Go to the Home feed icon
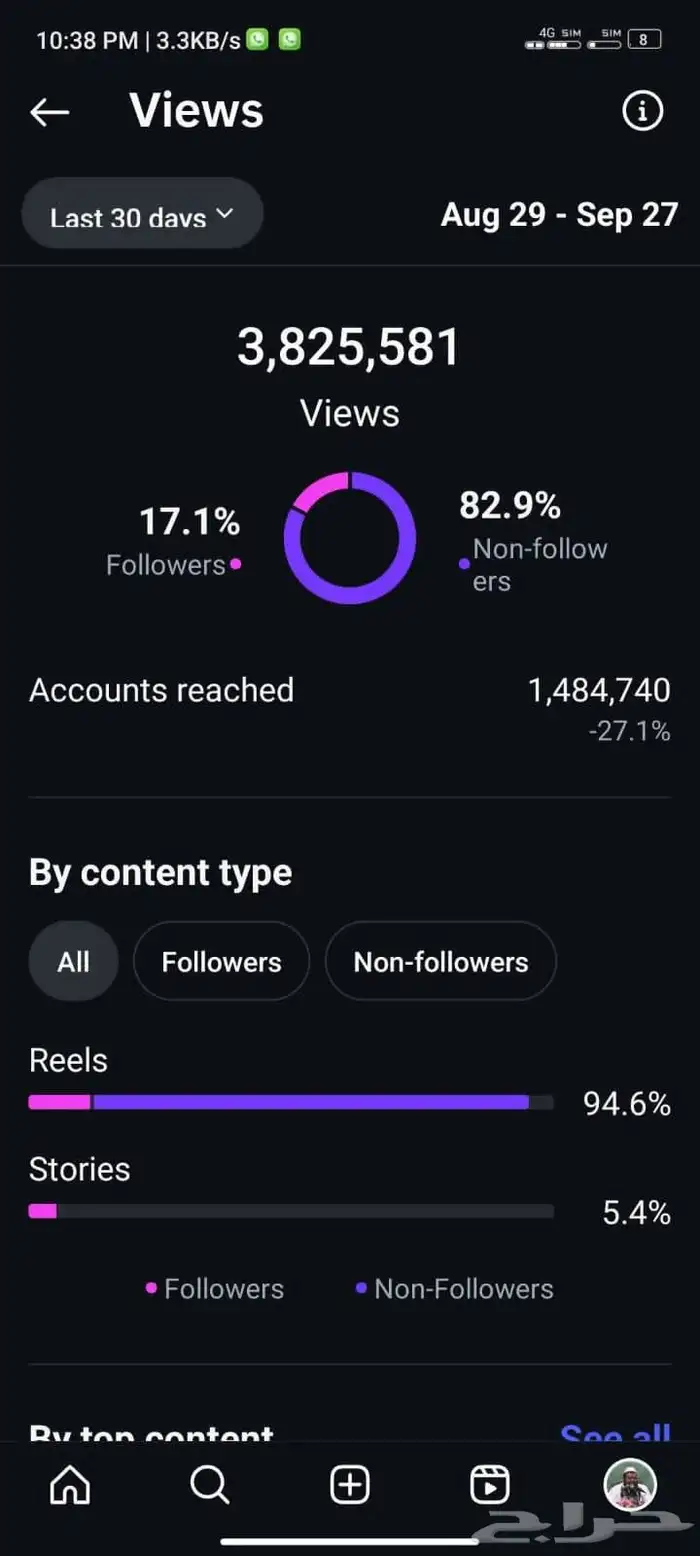The image size is (700, 1556). click(70, 1486)
